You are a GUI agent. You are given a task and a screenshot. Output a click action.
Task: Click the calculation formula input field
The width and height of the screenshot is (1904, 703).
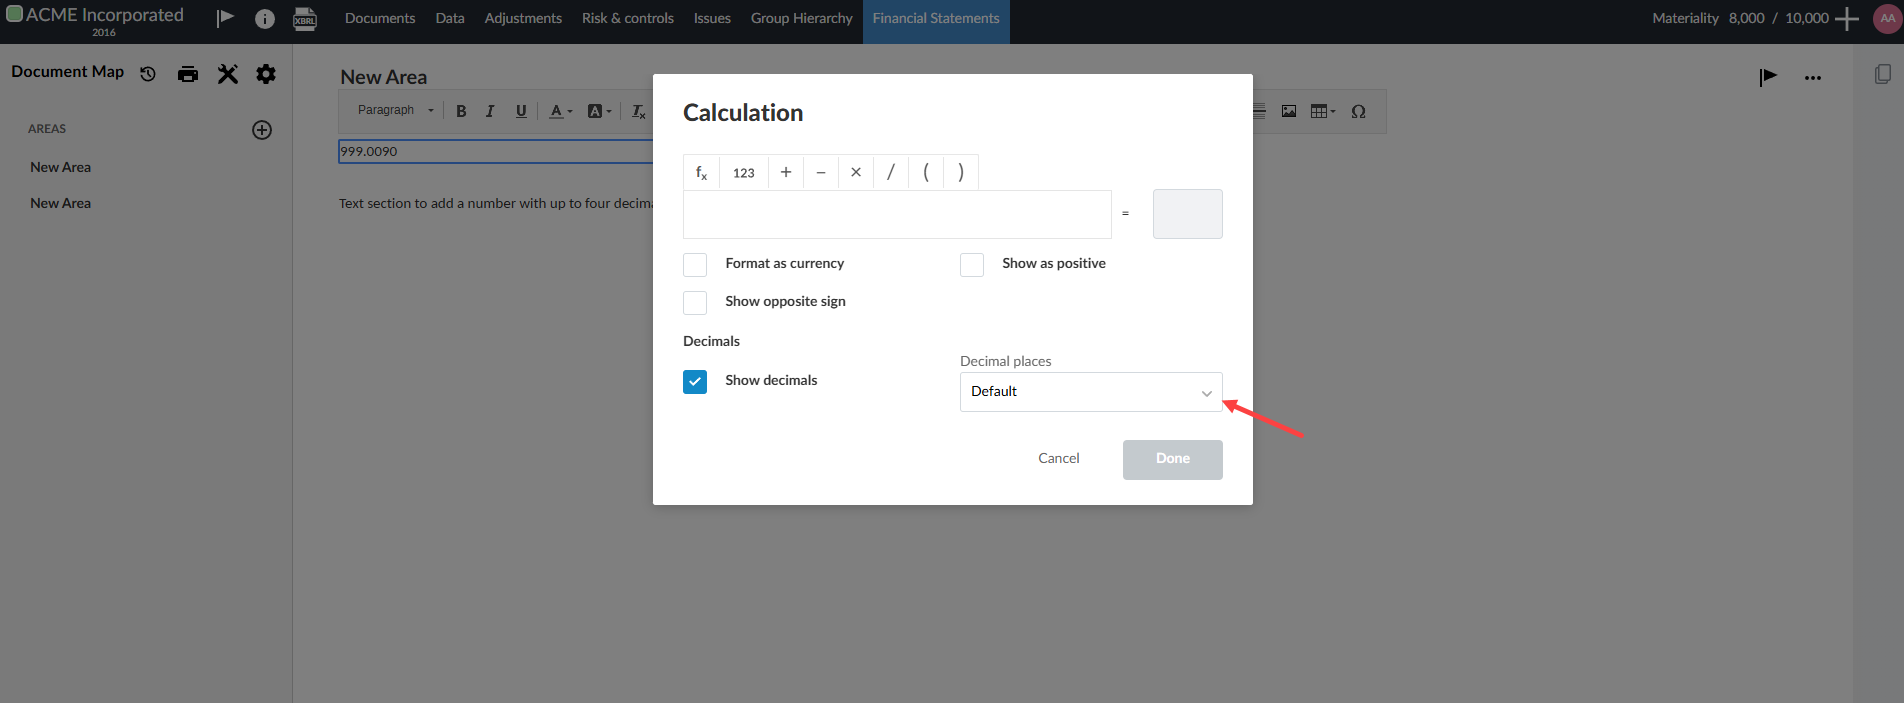[x=897, y=214]
